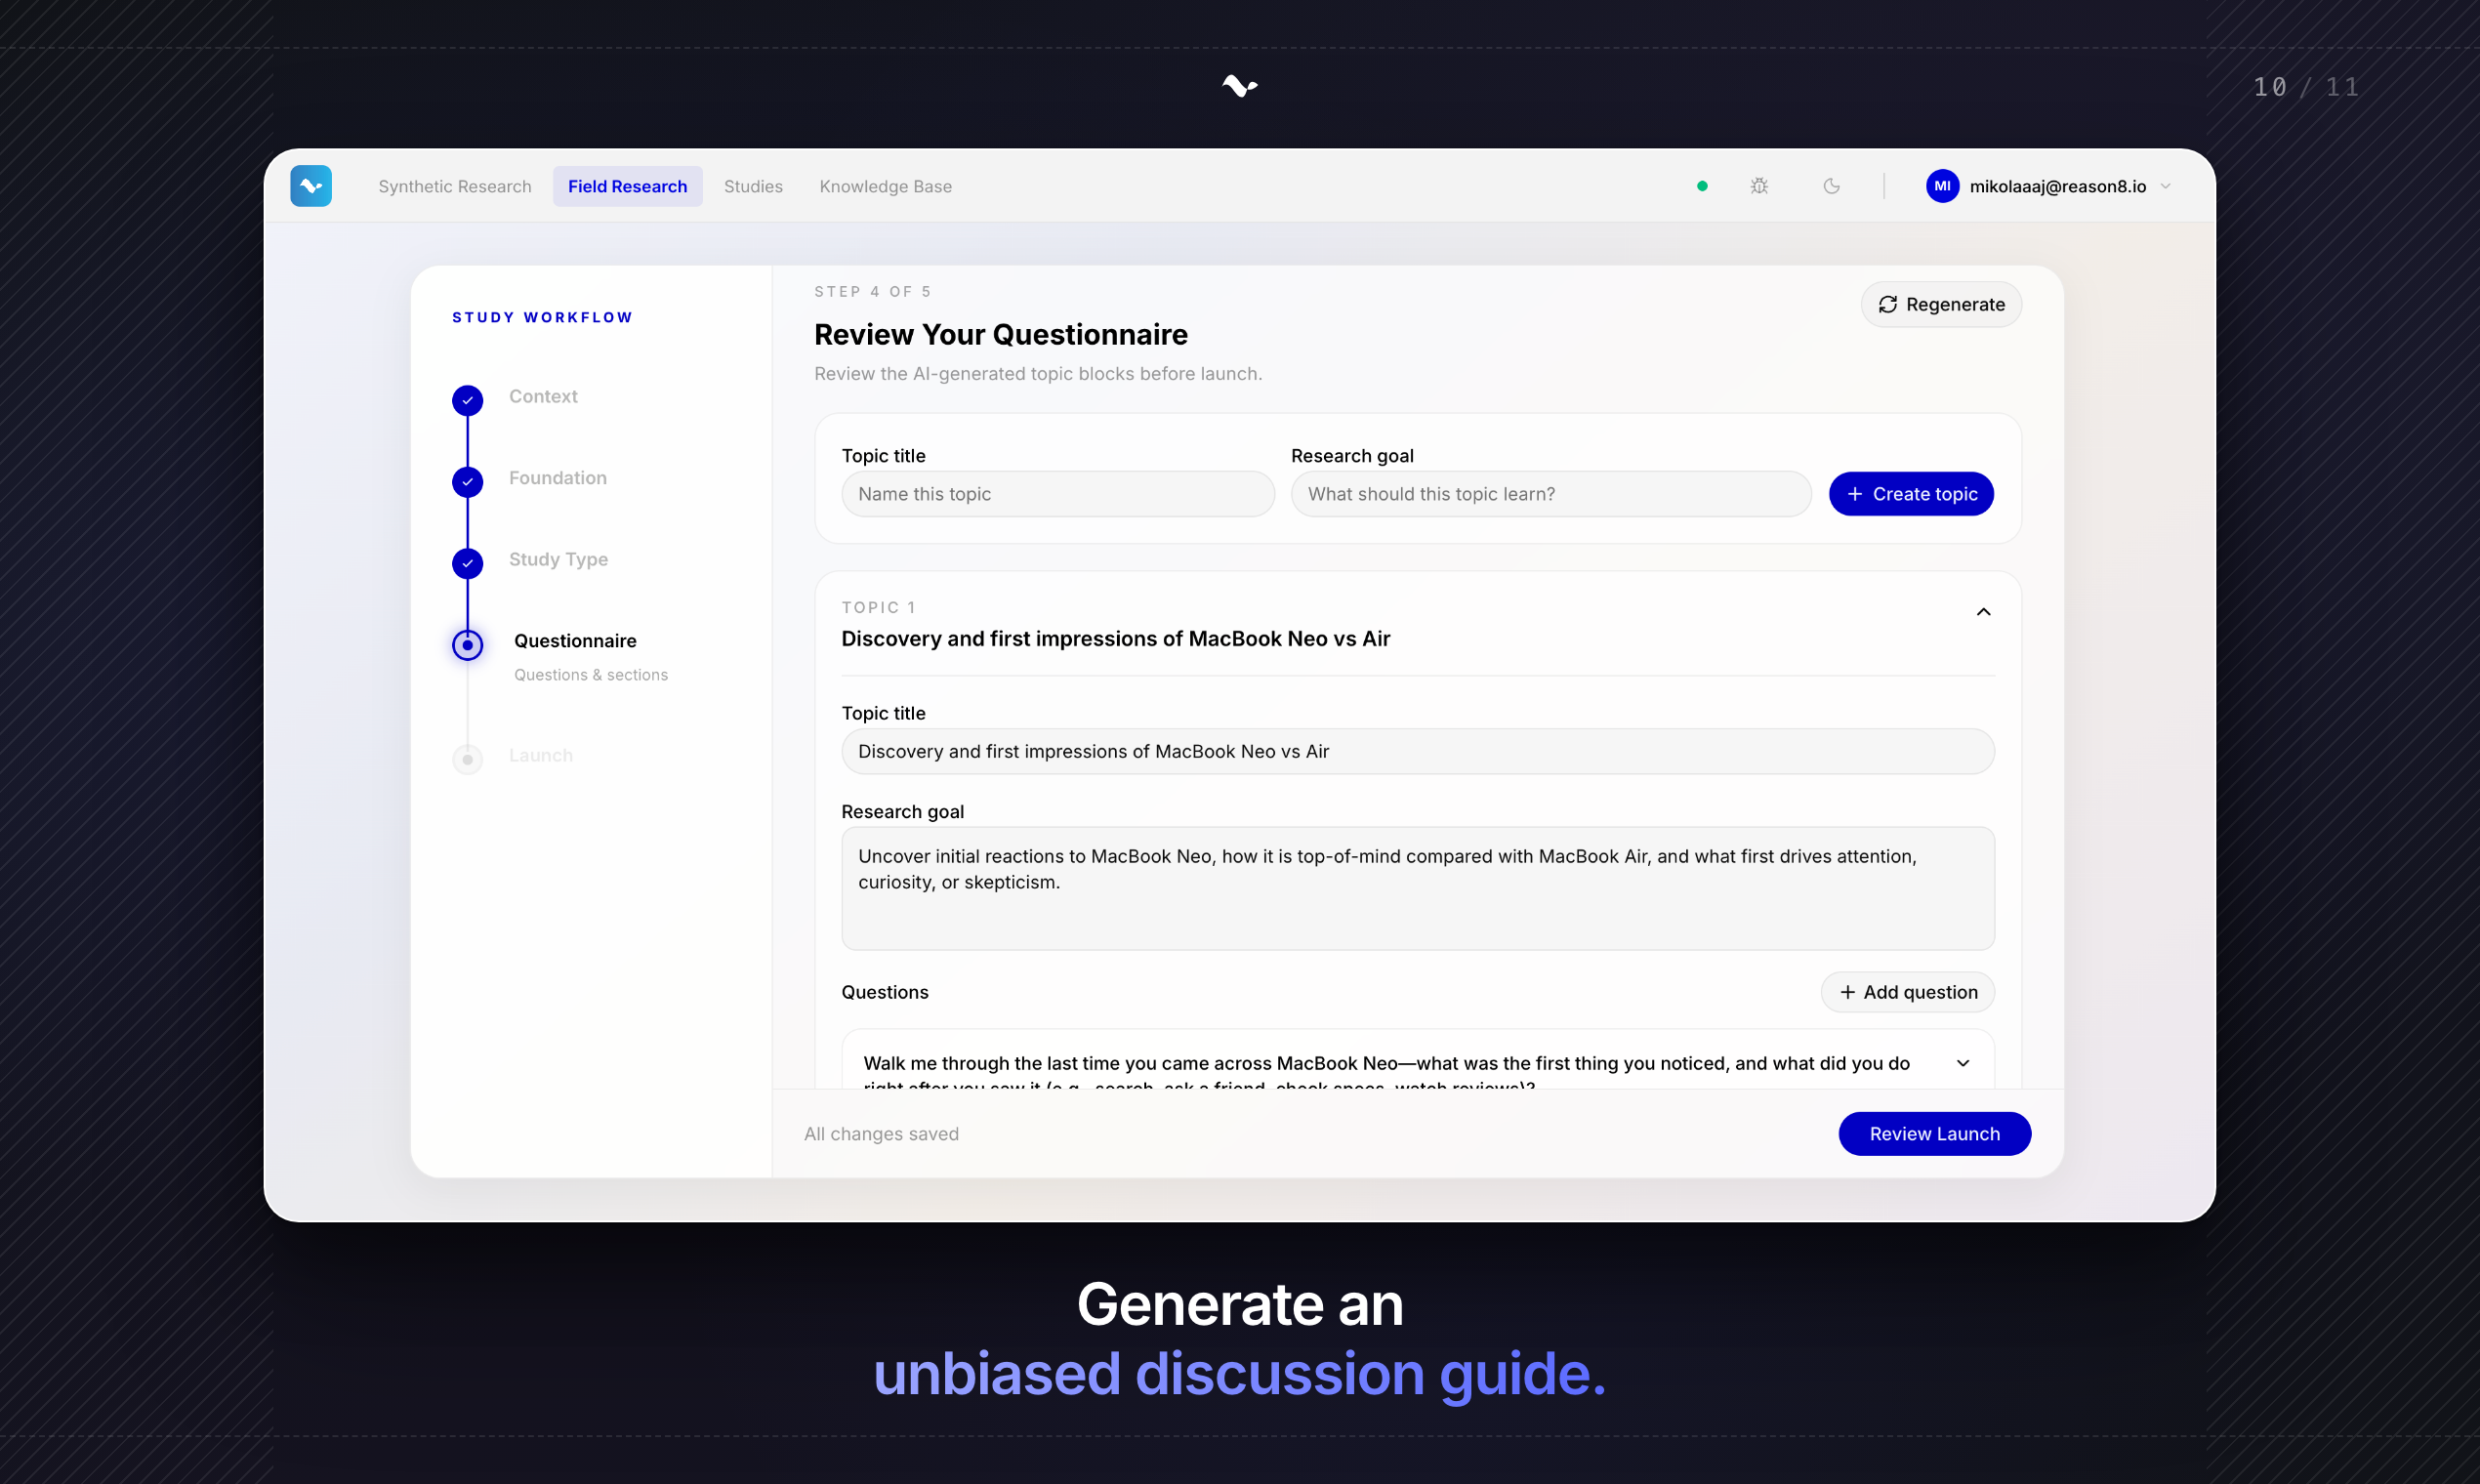Open the account dropdown chevron

click(2165, 186)
